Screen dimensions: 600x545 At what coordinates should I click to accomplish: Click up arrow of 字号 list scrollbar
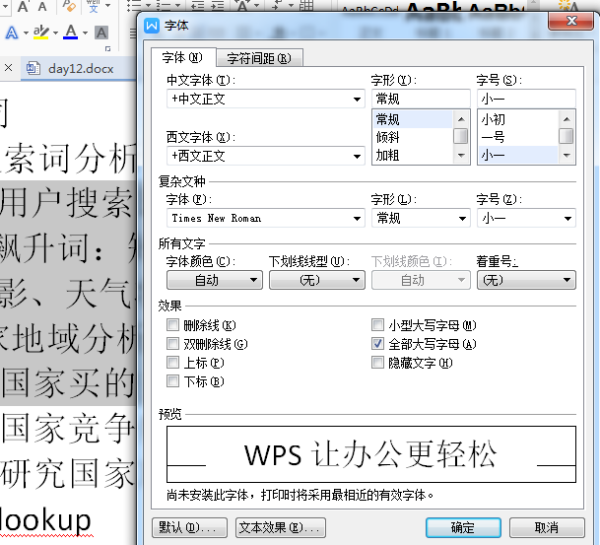567,119
